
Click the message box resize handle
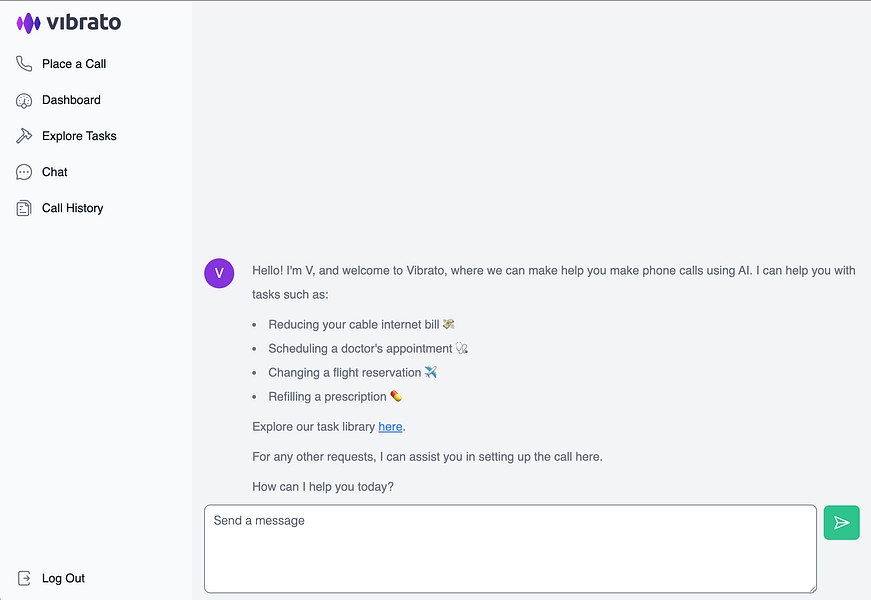pos(811,587)
